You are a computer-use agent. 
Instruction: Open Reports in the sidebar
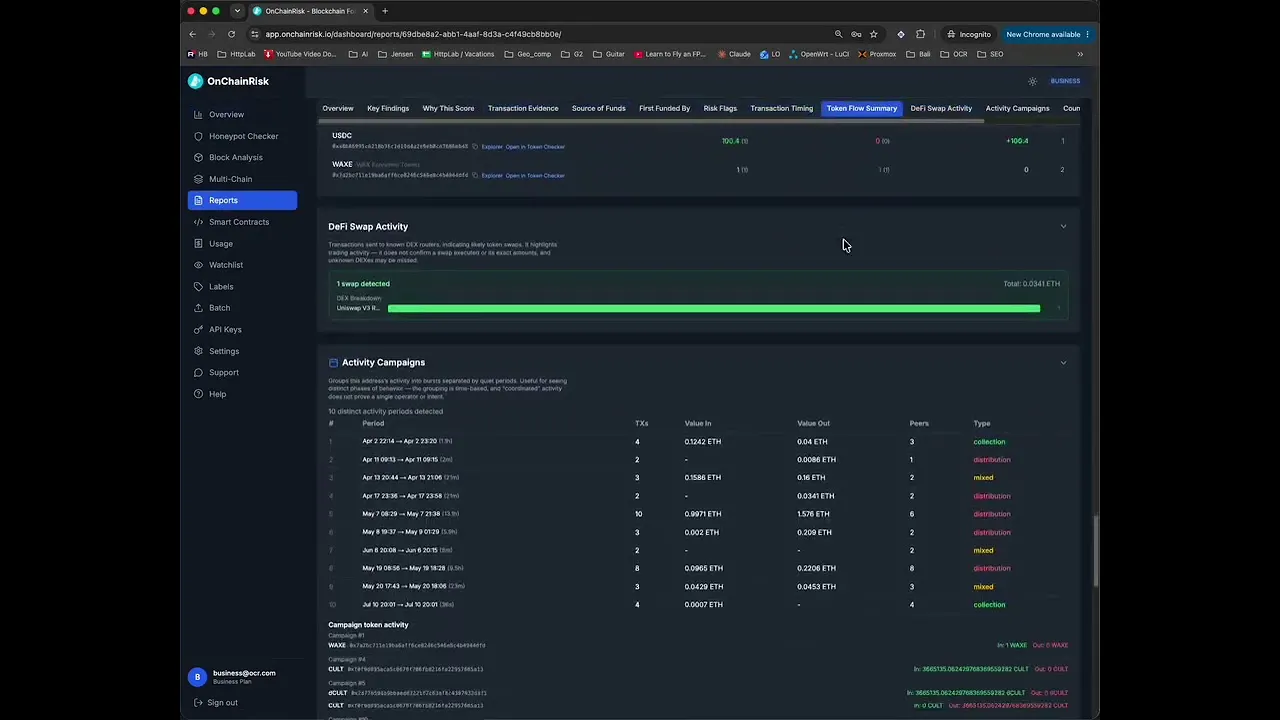(x=242, y=200)
